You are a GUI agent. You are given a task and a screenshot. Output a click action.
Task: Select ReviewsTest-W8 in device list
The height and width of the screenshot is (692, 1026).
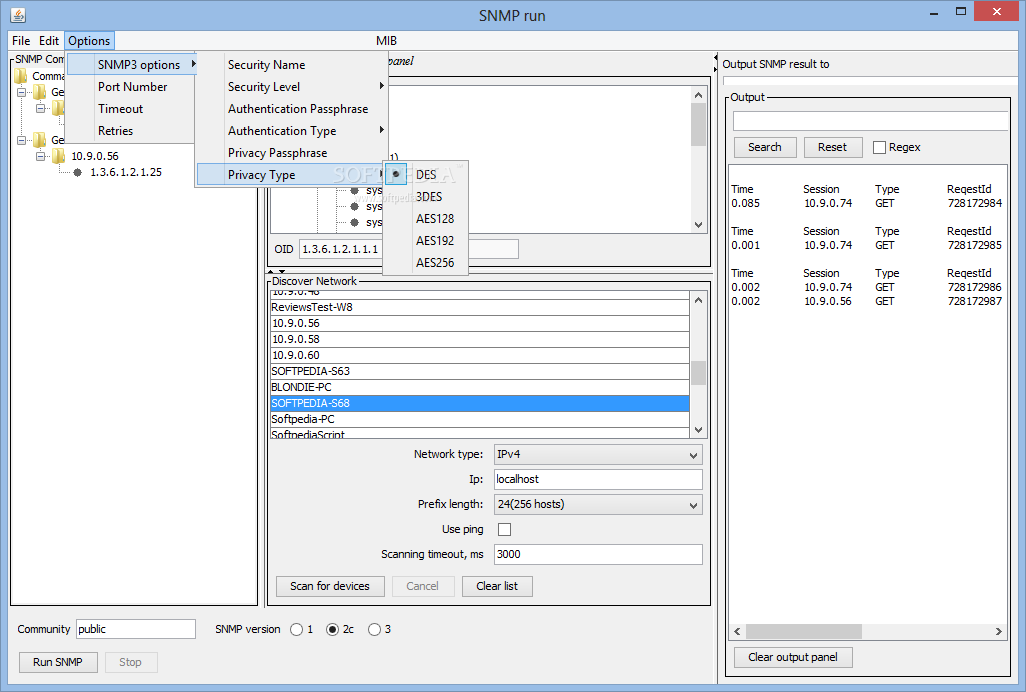point(480,307)
